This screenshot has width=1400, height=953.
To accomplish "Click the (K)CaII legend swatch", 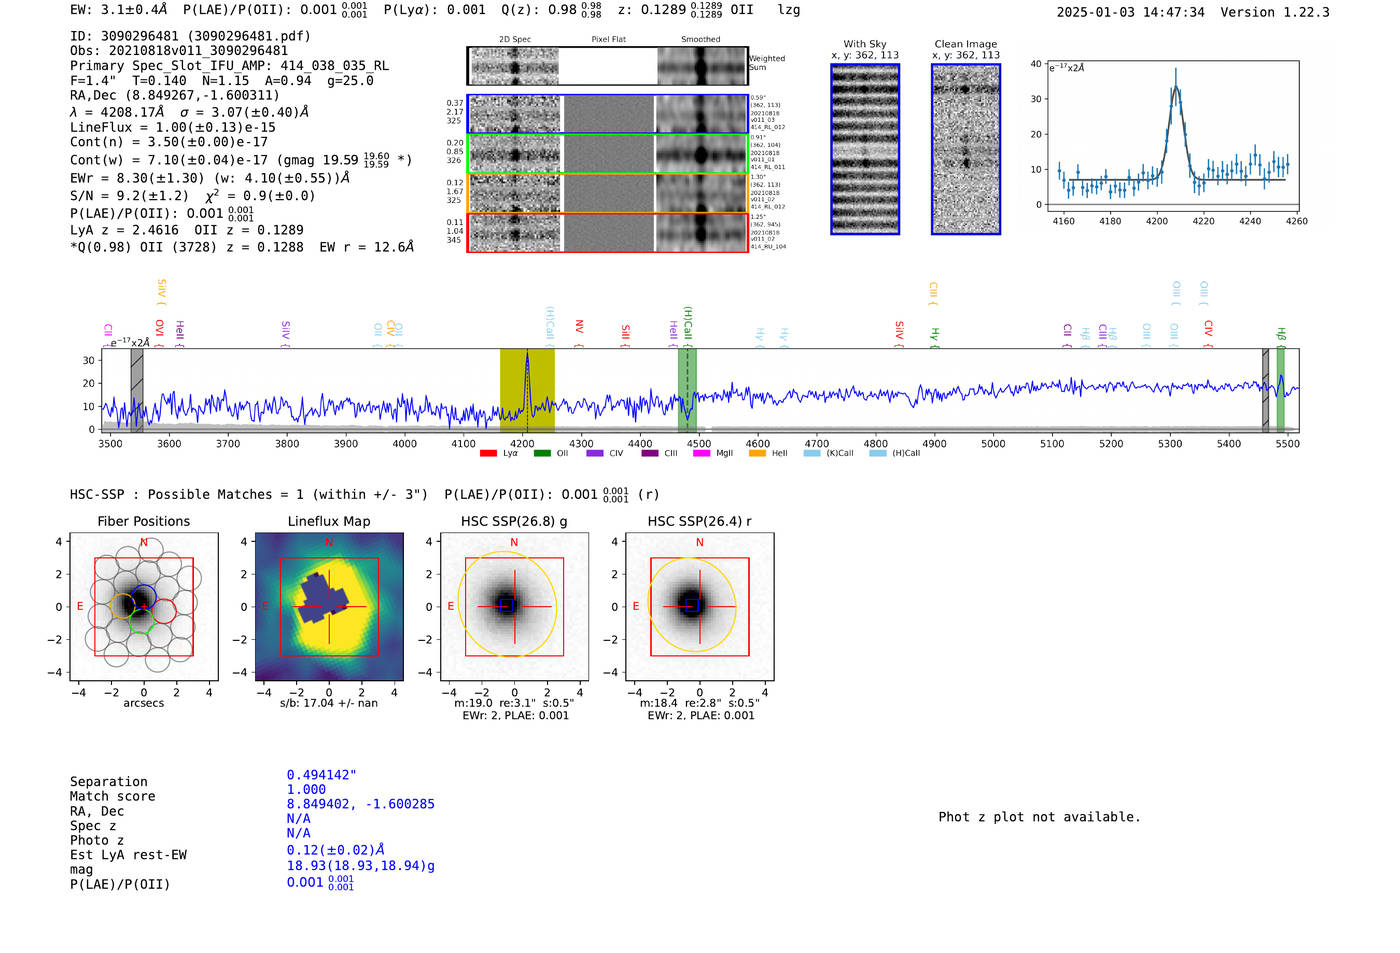I will click(x=811, y=453).
